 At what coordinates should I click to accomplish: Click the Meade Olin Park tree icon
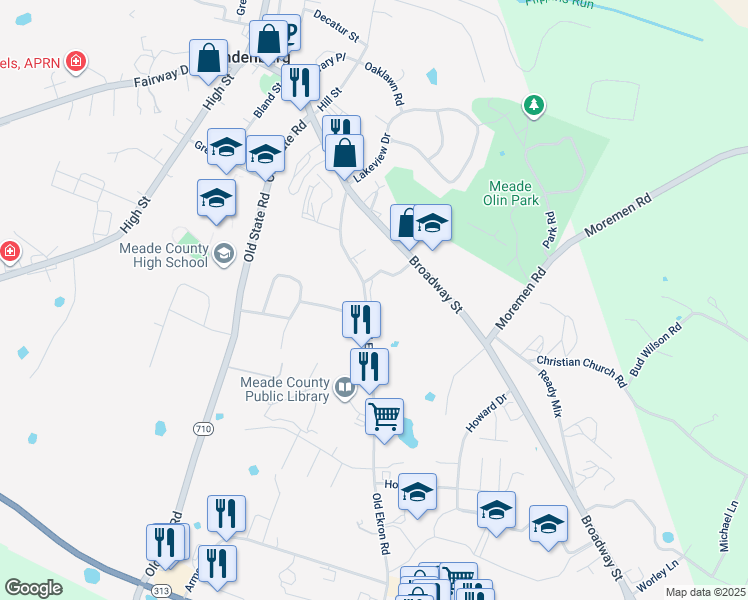coord(534,106)
